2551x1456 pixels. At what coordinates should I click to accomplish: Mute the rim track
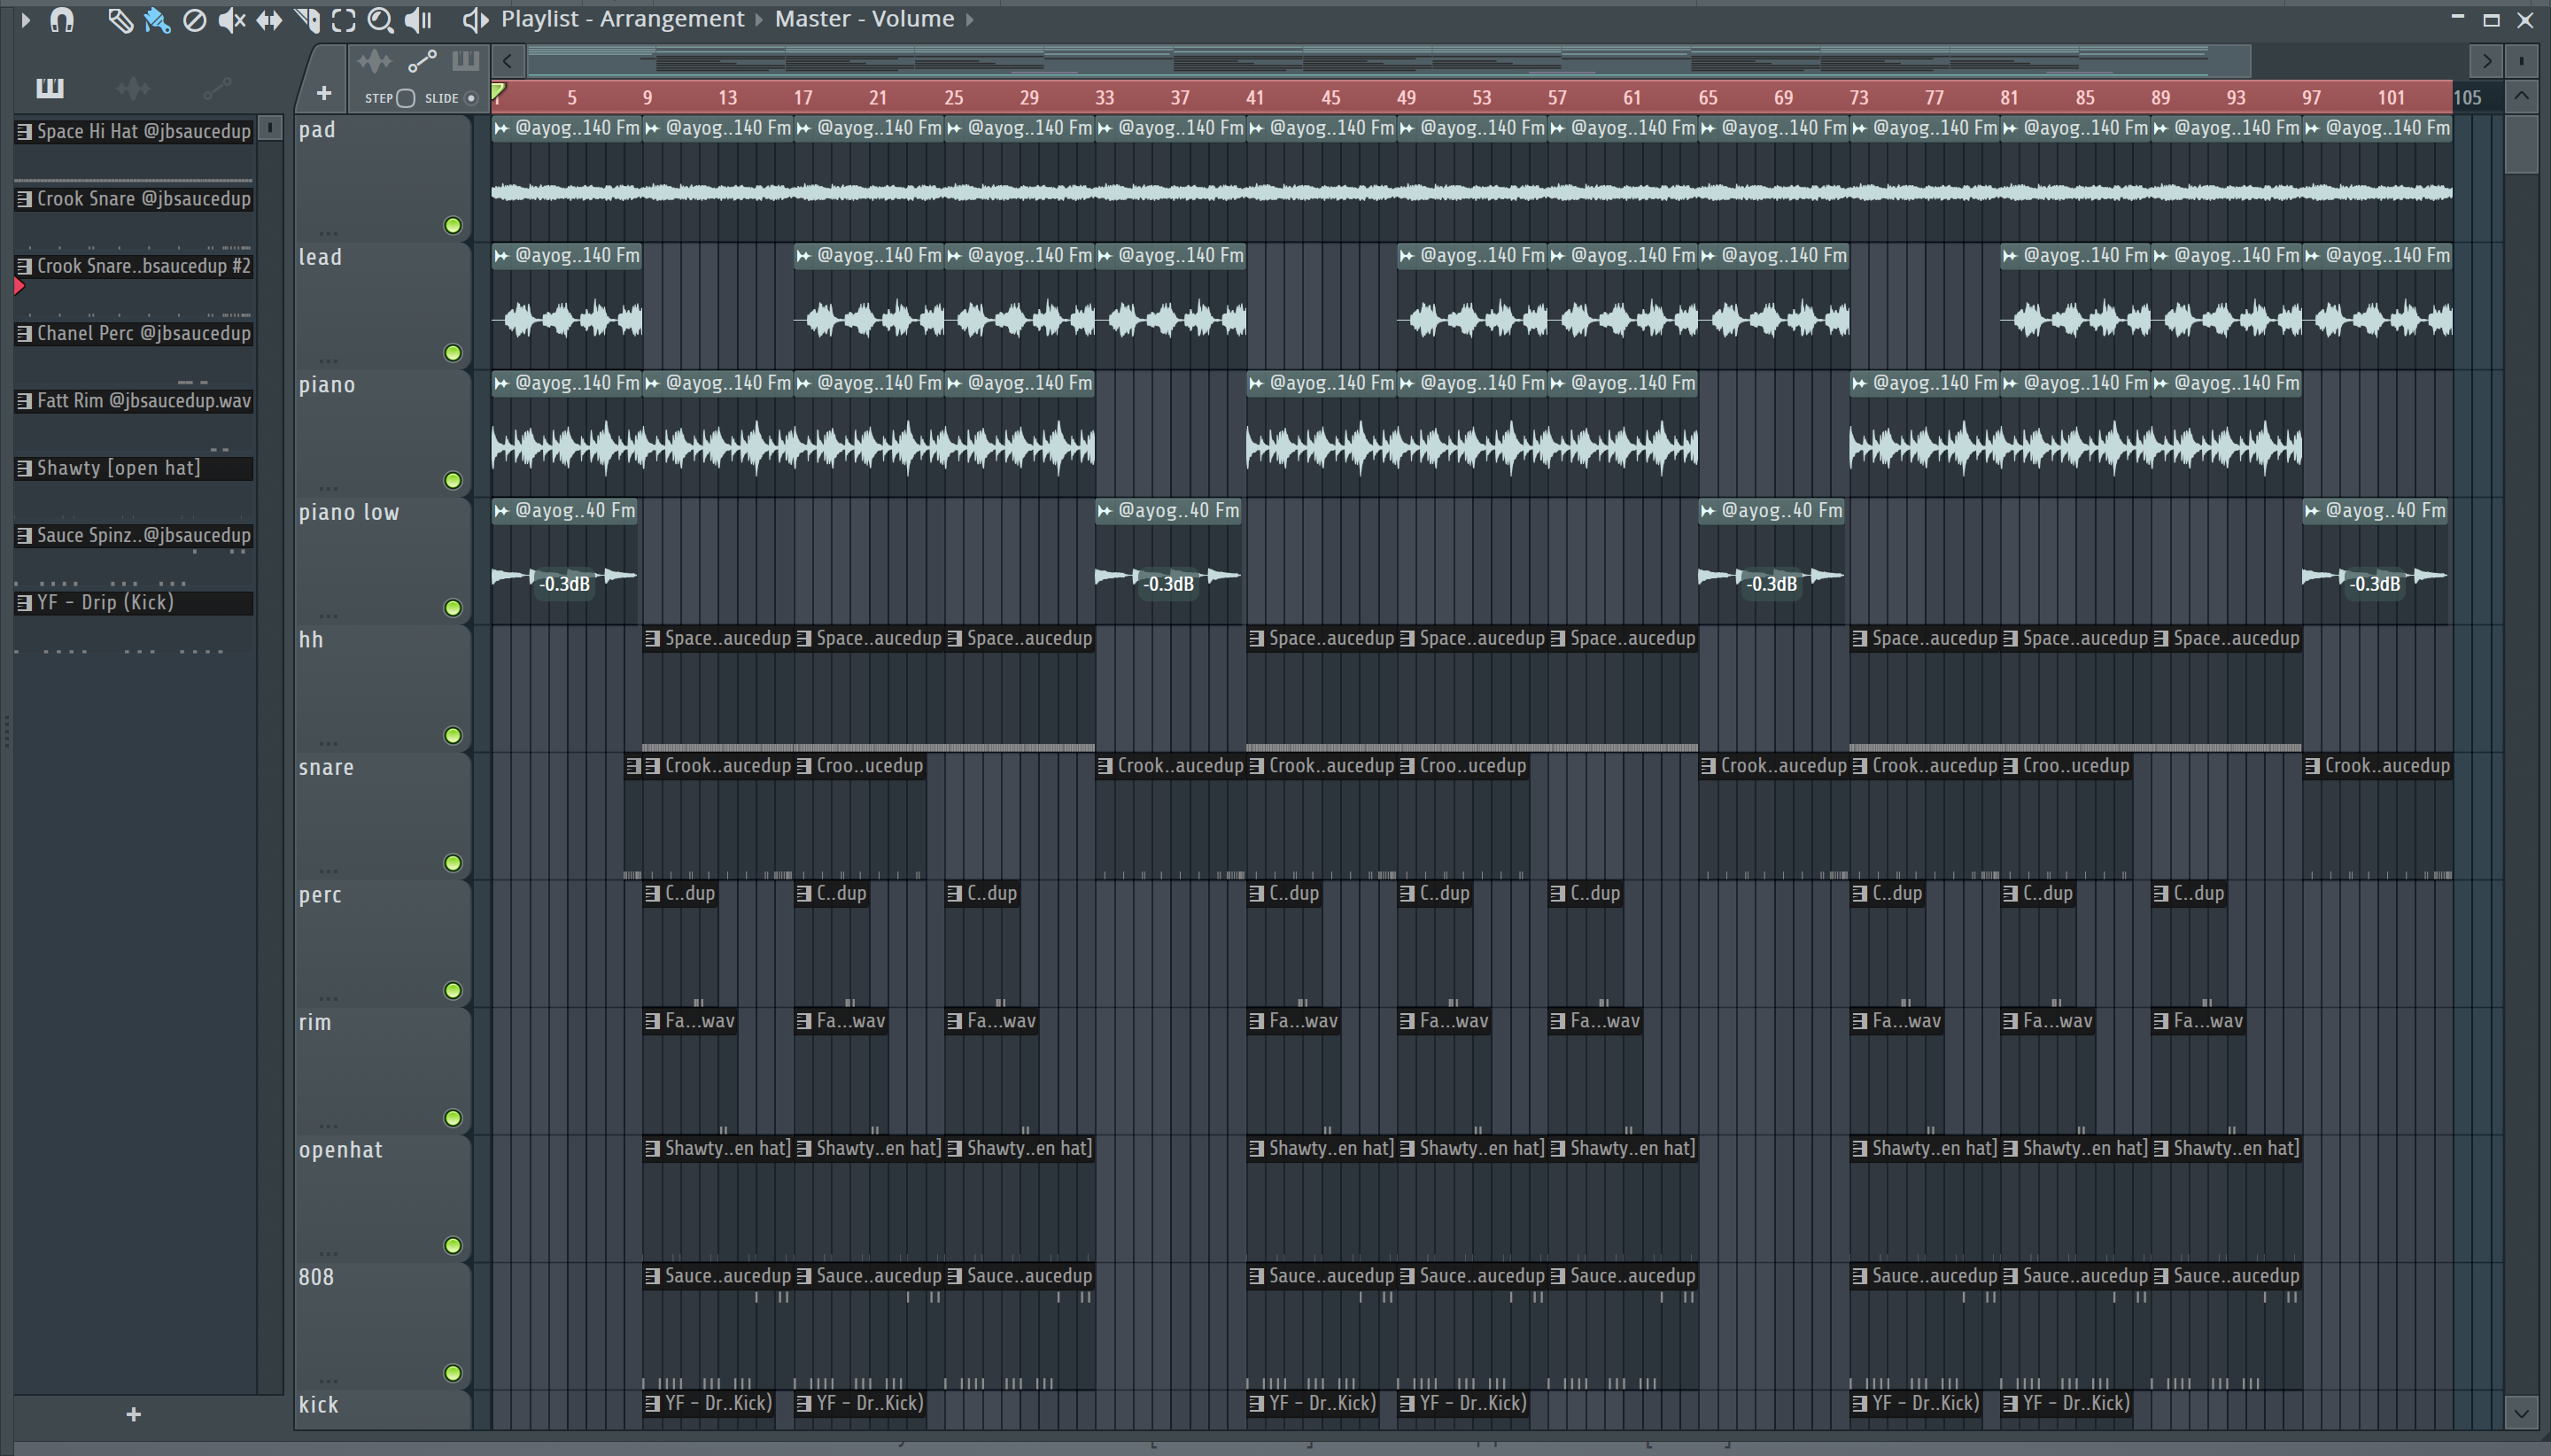(x=453, y=1118)
